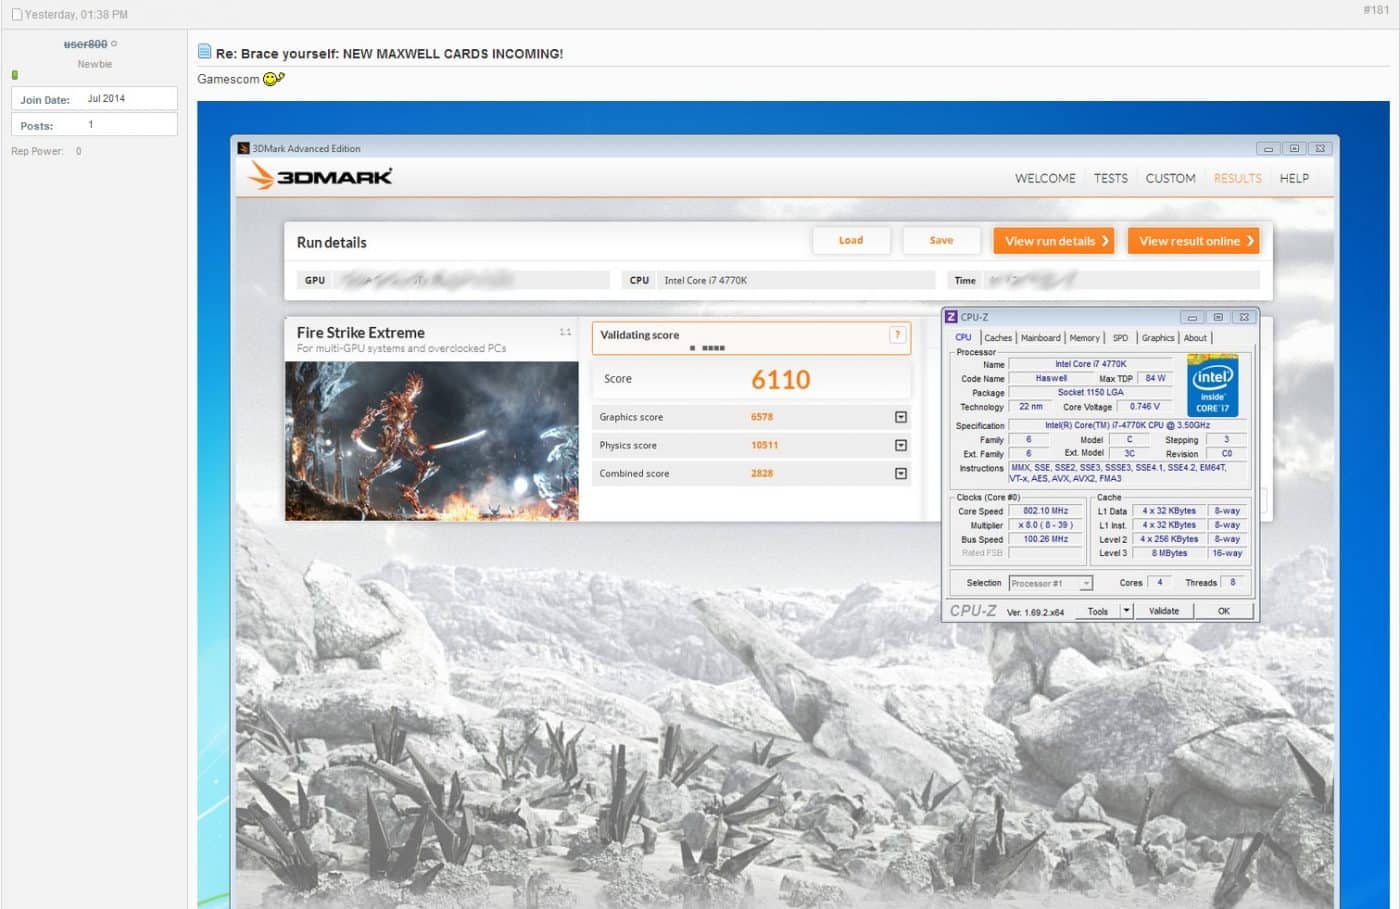Click the Package field Socket 1150 LGA
Screen dimensions: 1400x909
(x=1091, y=392)
